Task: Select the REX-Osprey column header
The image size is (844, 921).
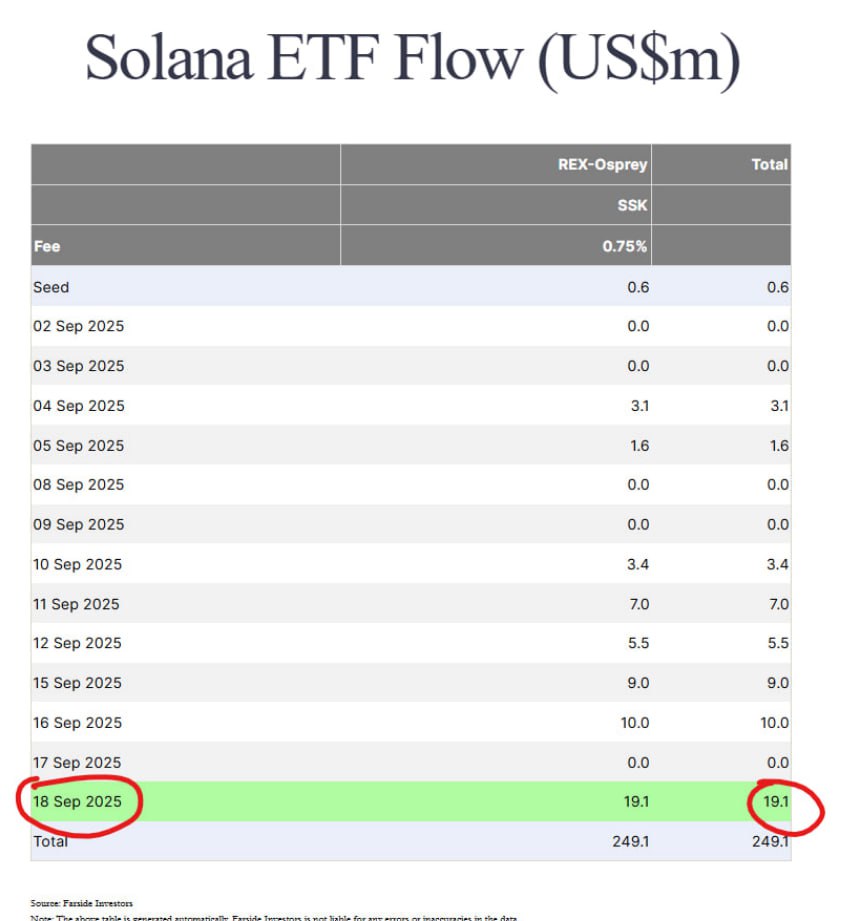Action: click(602, 164)
